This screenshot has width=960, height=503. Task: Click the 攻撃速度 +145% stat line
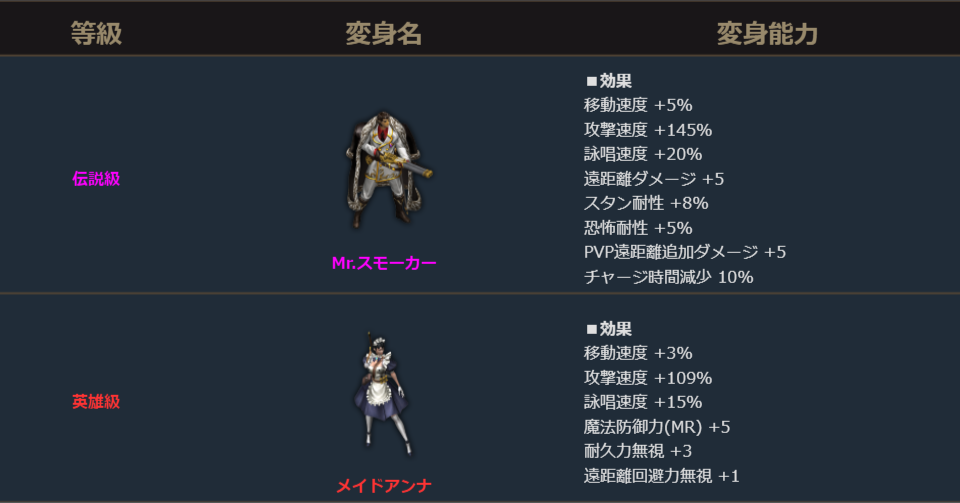click(647, 129)
